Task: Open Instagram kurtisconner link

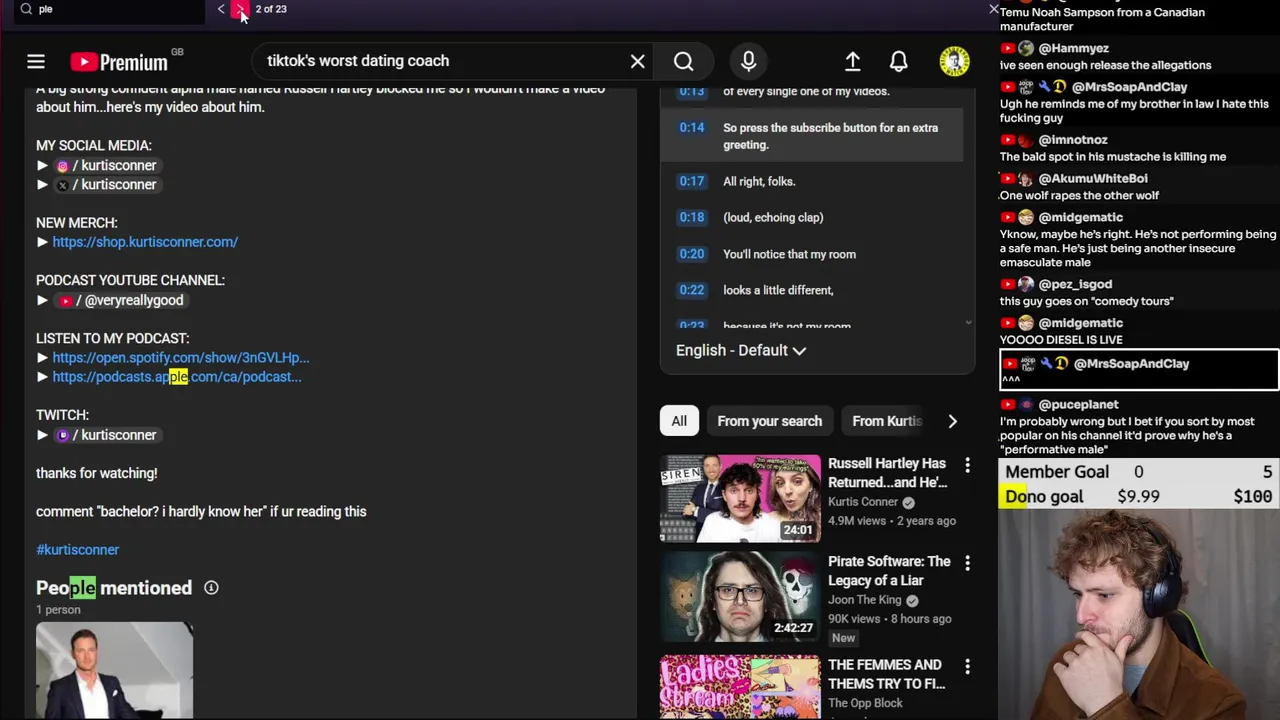Action: pyautogui.click(x=106, y=165)
